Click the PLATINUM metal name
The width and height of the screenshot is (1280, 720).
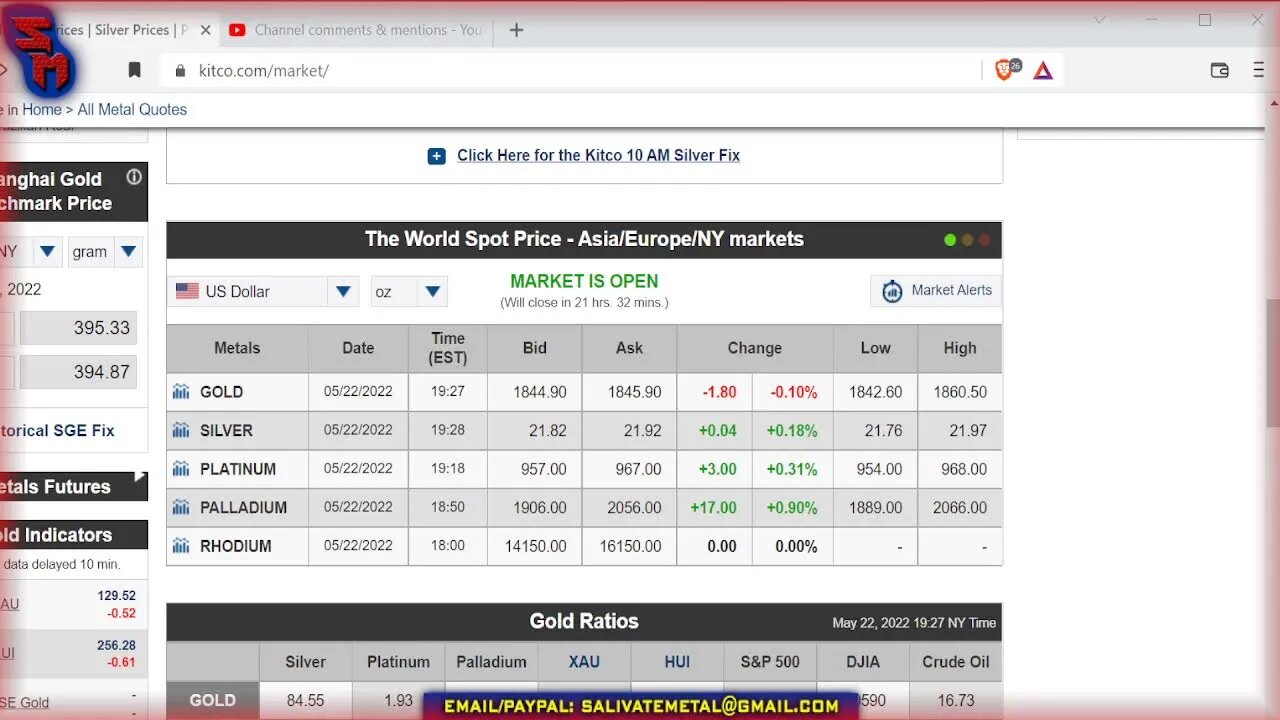point(238,469)
